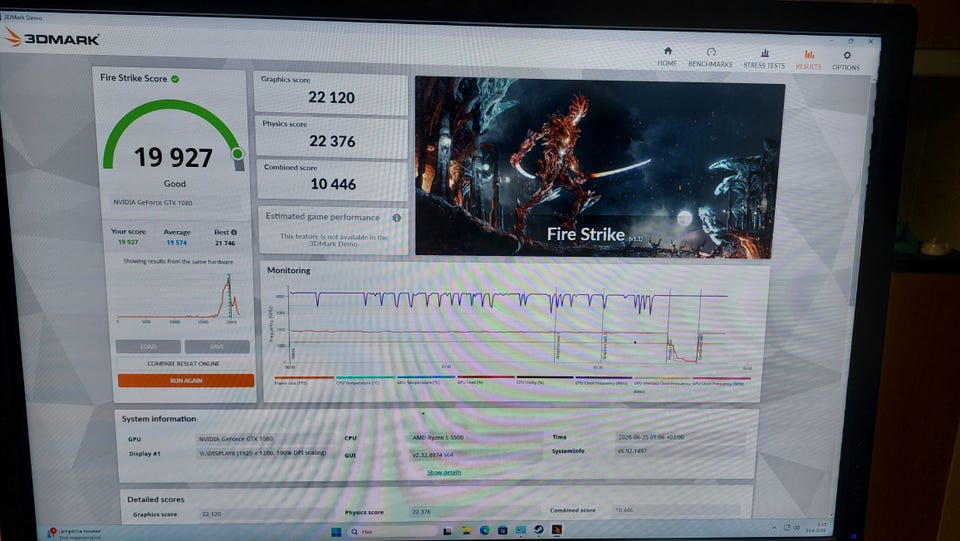Toggle CPU Clock Frequency legend series
This screenshot has width=960, height=541.
pos(604,380)
